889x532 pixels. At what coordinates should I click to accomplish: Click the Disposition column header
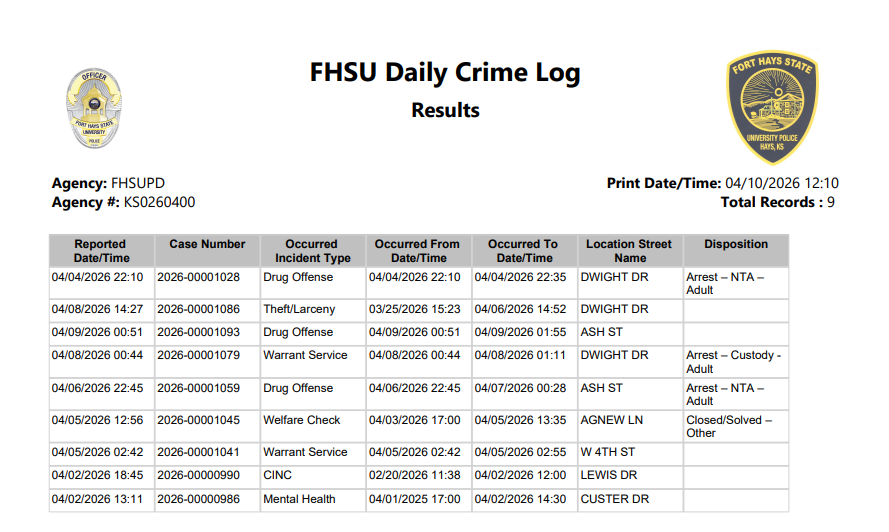[x=736, y=244]
